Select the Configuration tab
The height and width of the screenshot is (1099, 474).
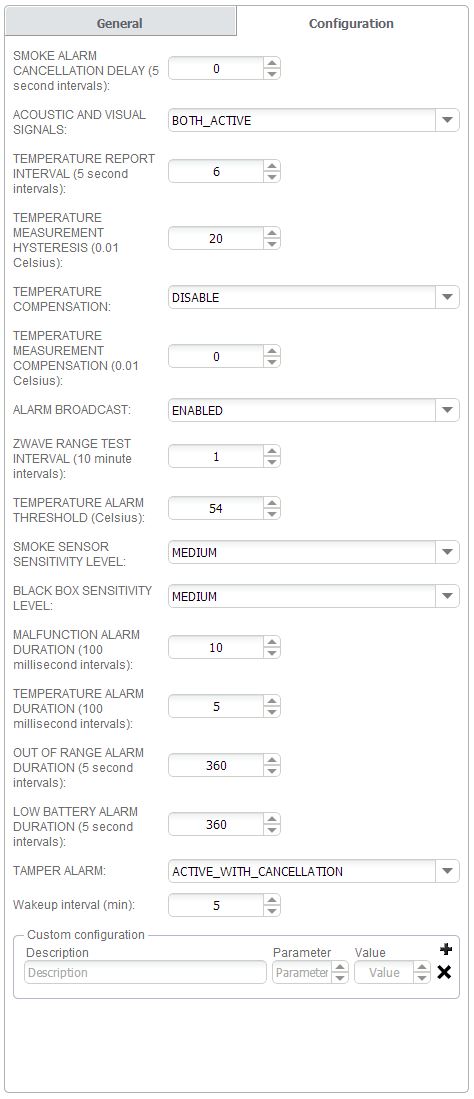351,23
